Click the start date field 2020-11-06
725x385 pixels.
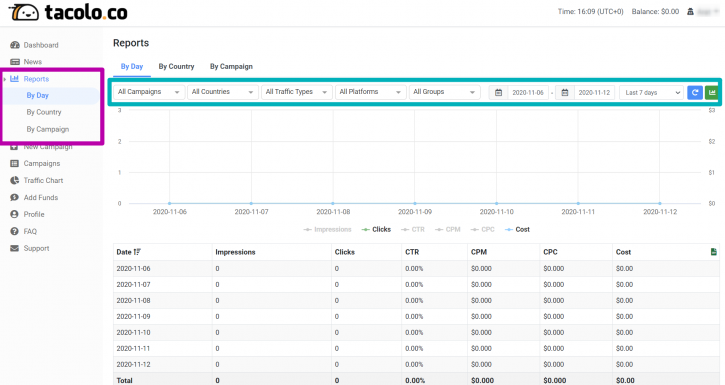click(528, 92)
